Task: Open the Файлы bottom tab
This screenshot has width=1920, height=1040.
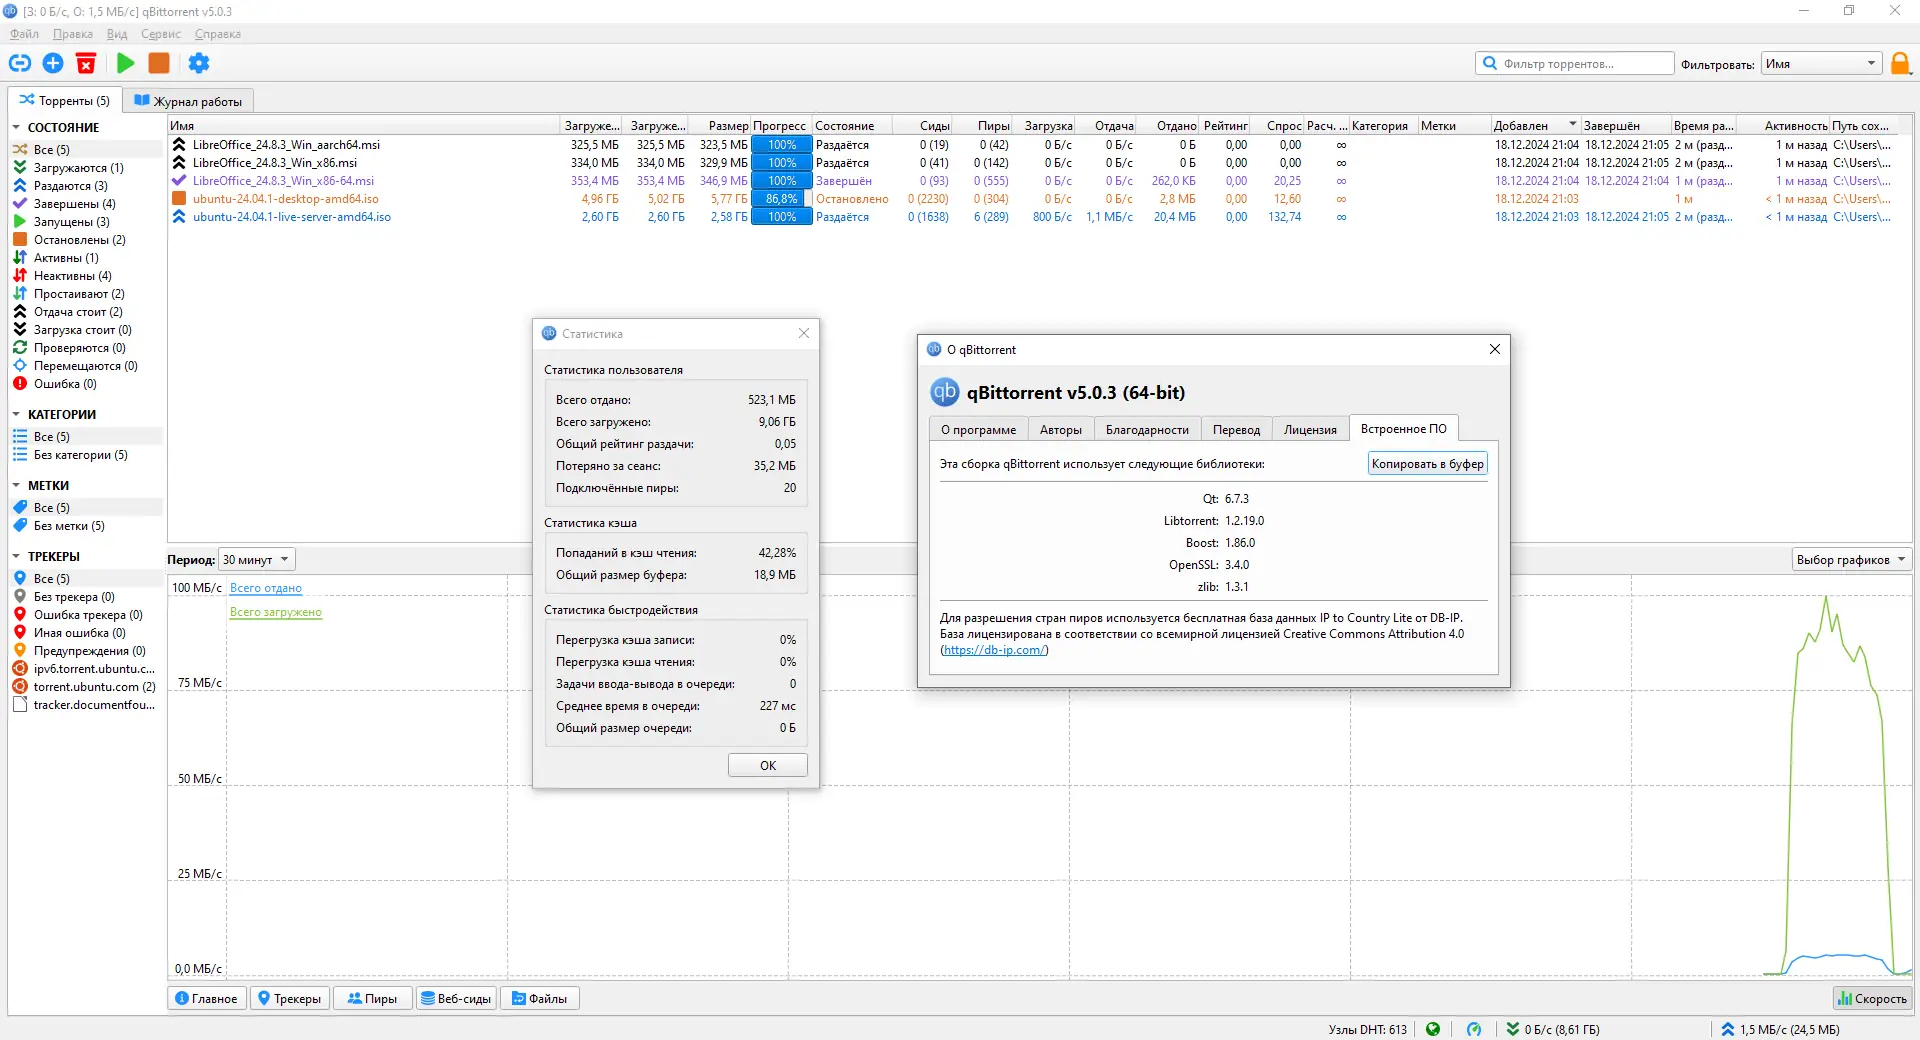Action: [540, 998]
